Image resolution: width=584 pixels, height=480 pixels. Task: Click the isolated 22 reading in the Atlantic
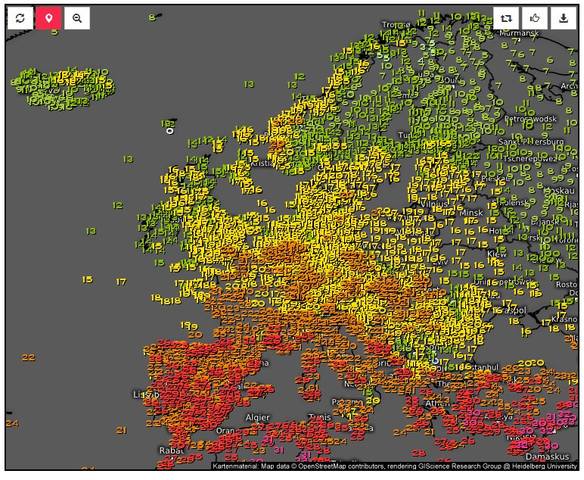tap(28, 357)
